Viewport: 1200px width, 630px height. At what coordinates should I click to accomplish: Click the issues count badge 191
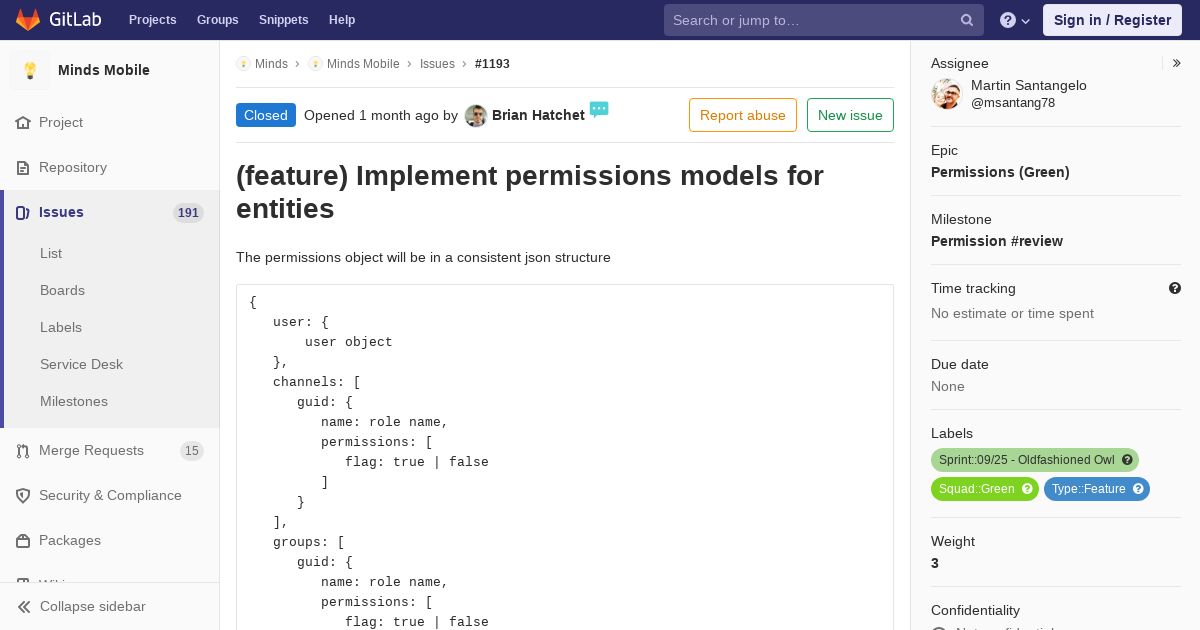click(188, 213)
